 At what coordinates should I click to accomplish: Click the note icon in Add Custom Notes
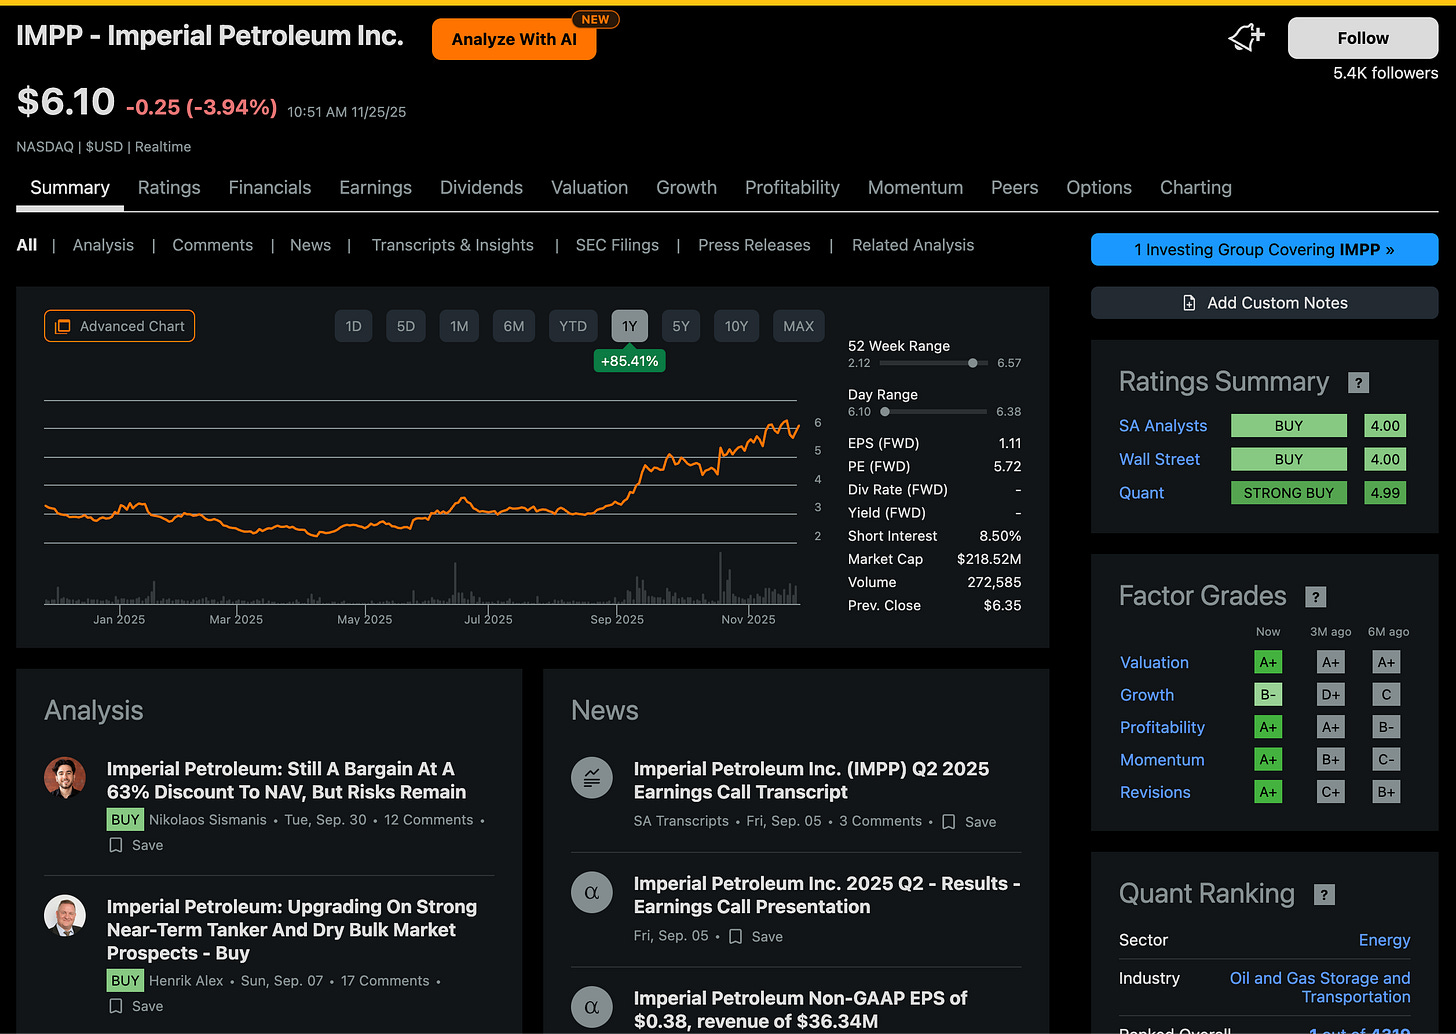[1189, 303]
